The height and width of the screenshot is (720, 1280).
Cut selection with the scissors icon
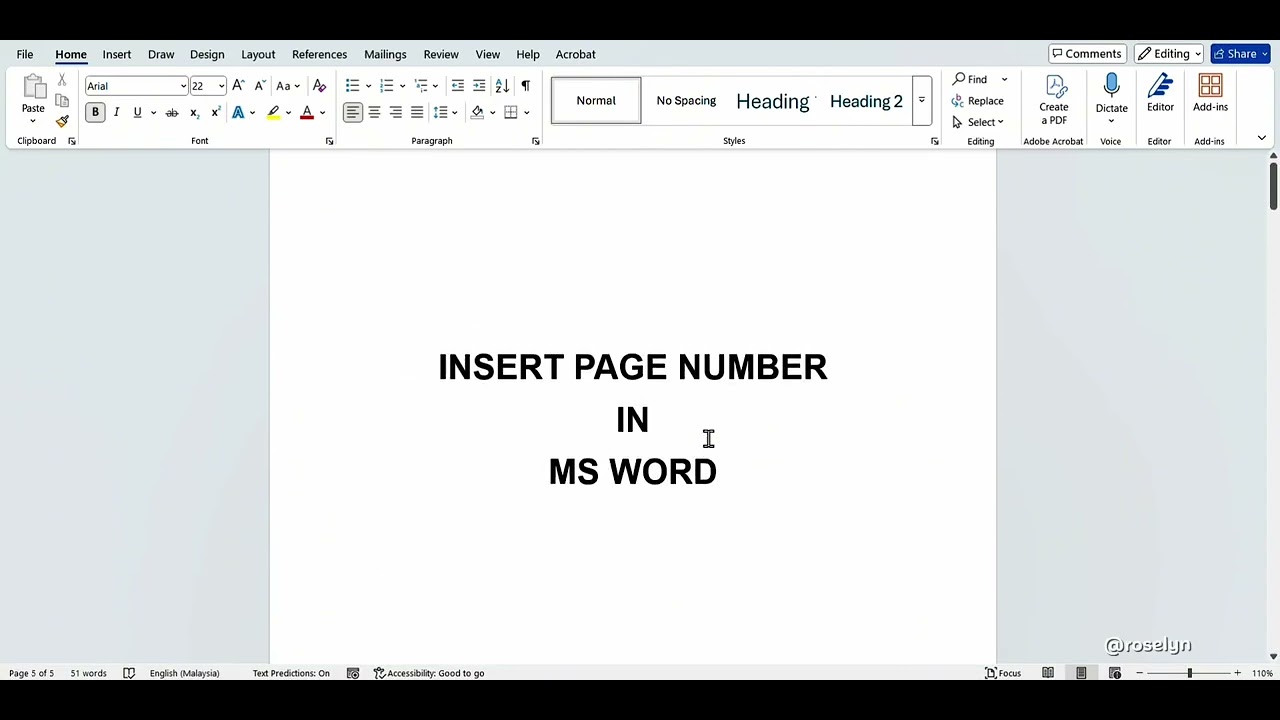pyautogui.click(x=62, y=80)
